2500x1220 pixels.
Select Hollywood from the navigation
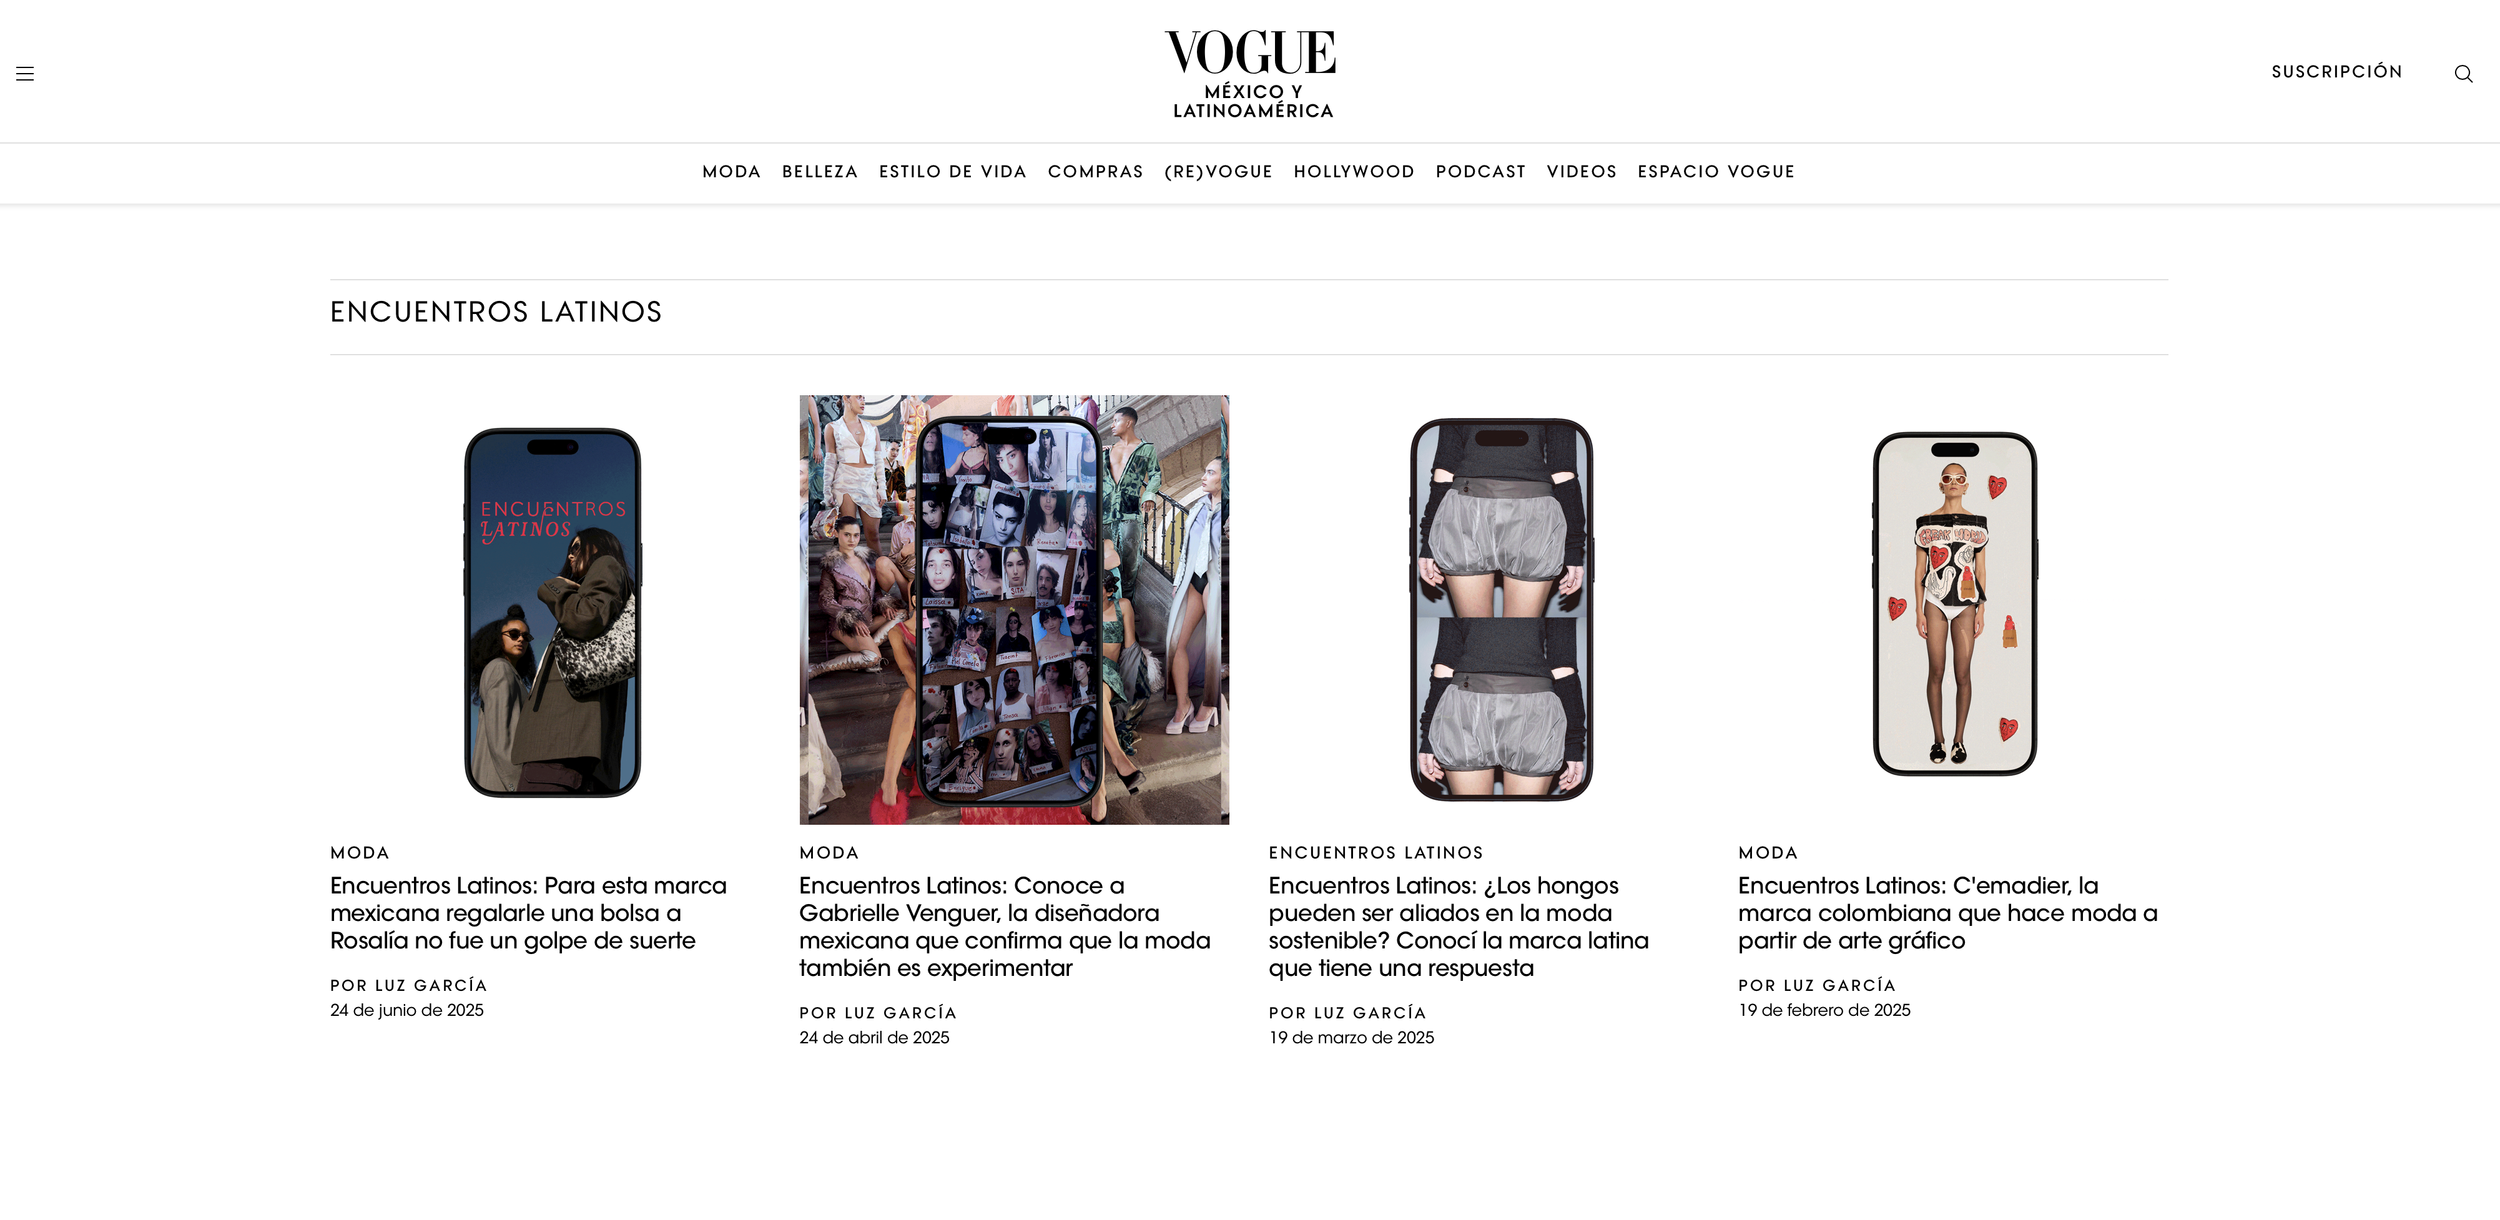[x=1354, y=172]
